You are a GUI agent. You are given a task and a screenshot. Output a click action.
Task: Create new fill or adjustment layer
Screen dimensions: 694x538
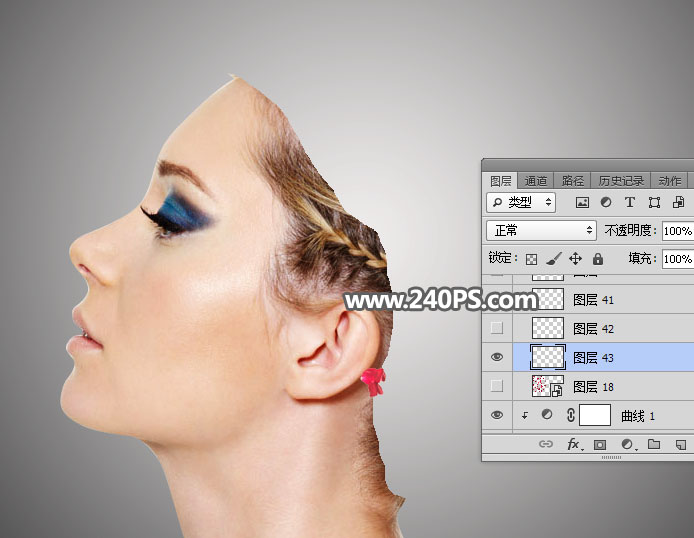point(627,444)
